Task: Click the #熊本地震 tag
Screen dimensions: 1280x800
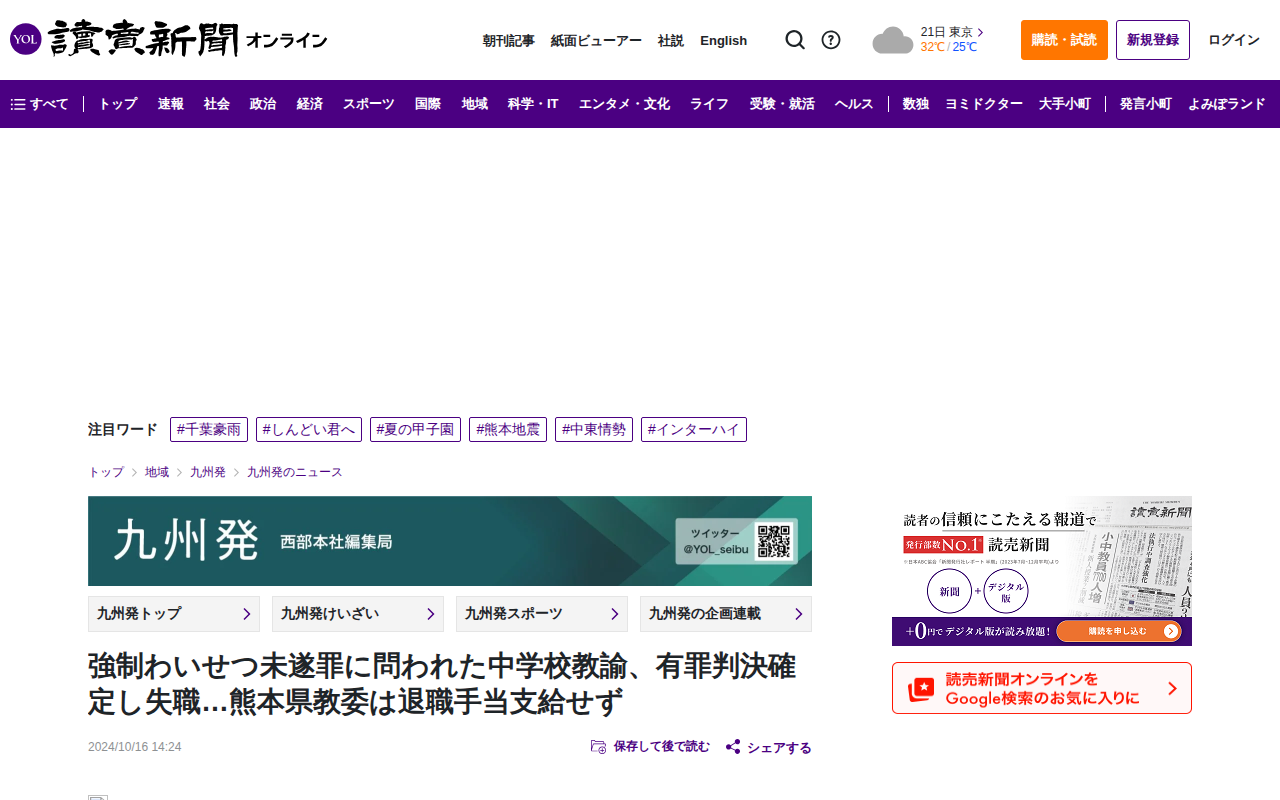Action: coord(508,430)
